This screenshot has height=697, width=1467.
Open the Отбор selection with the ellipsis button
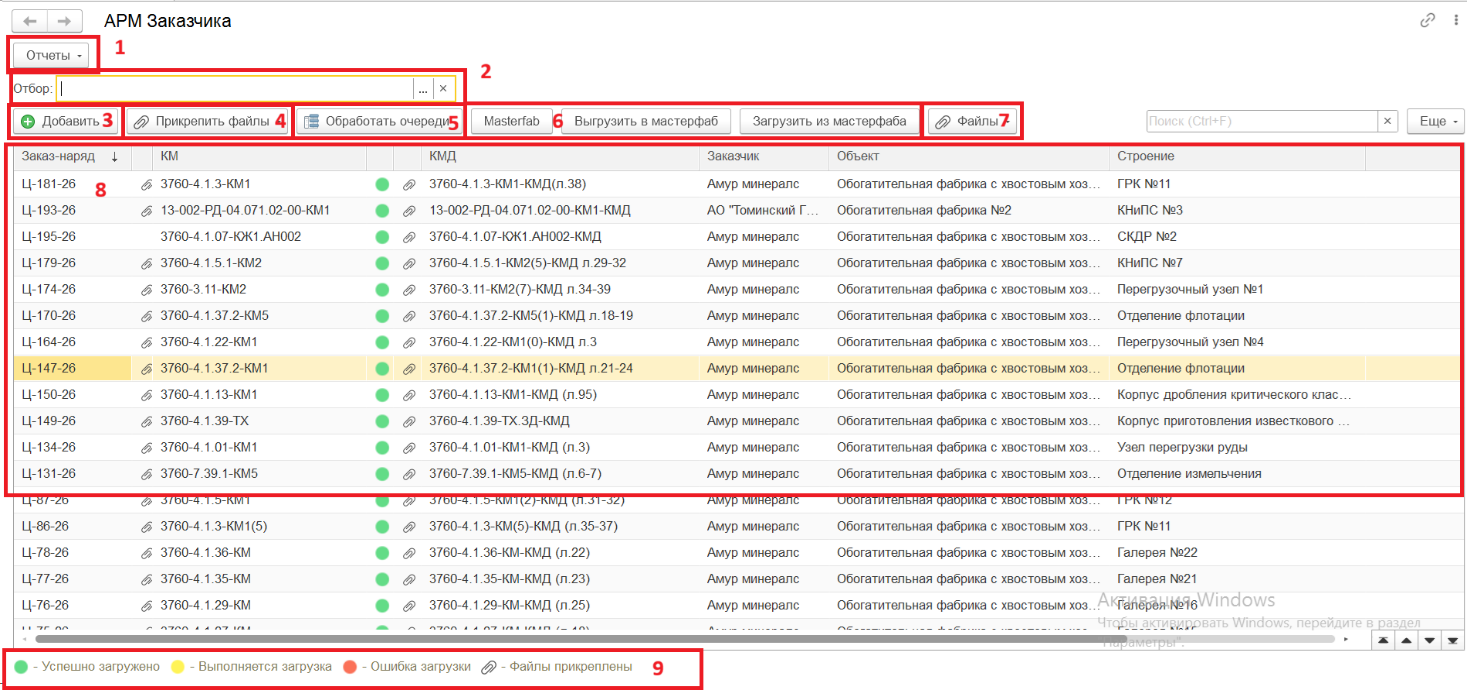tap(423, 89)
